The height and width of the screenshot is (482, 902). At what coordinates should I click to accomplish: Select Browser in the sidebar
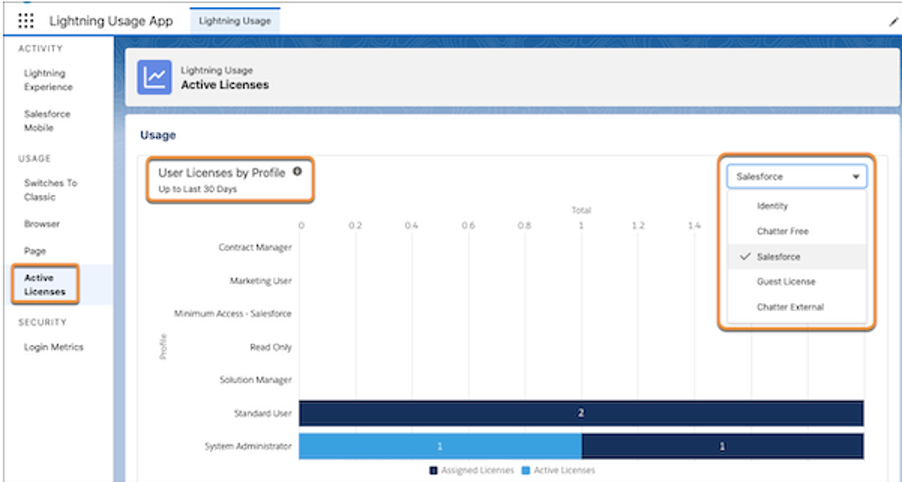click(x=42, y=224)
